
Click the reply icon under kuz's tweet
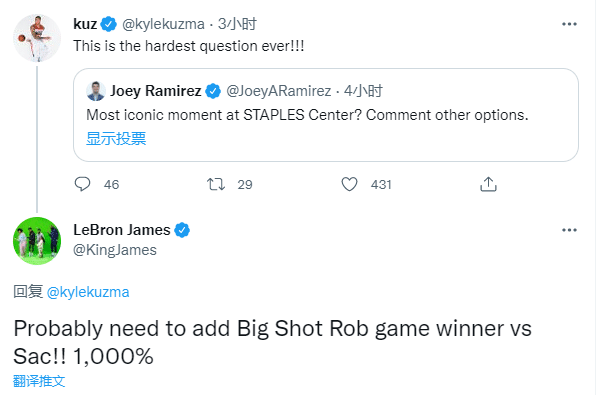point(82,184)
